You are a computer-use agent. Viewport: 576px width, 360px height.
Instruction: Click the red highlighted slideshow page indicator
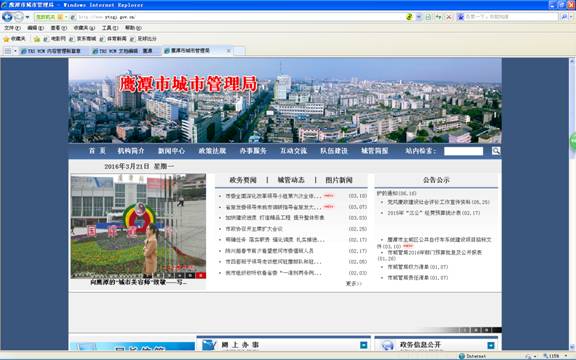[201, 275]
